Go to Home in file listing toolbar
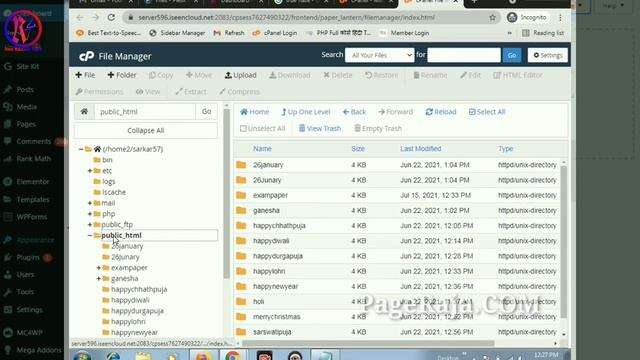 click(x=255, y=112)
